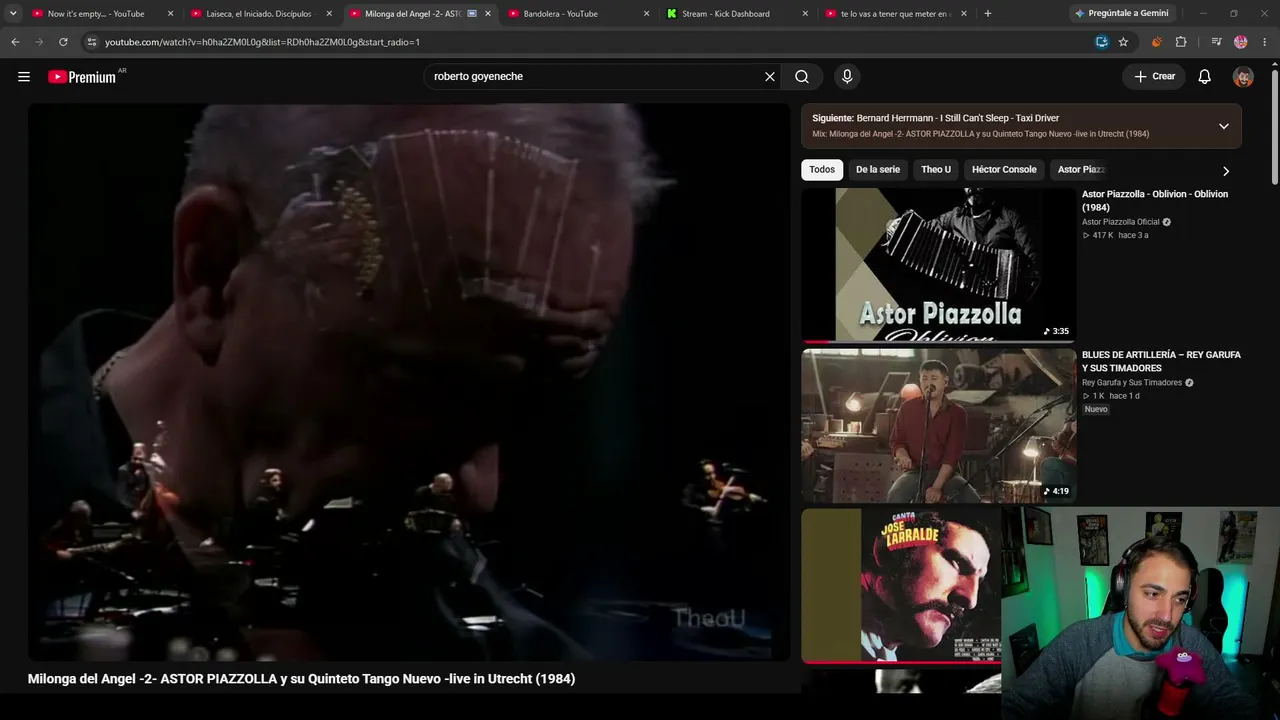Start voice search with the microphone

pyautogui.click(x=847, y=77)
